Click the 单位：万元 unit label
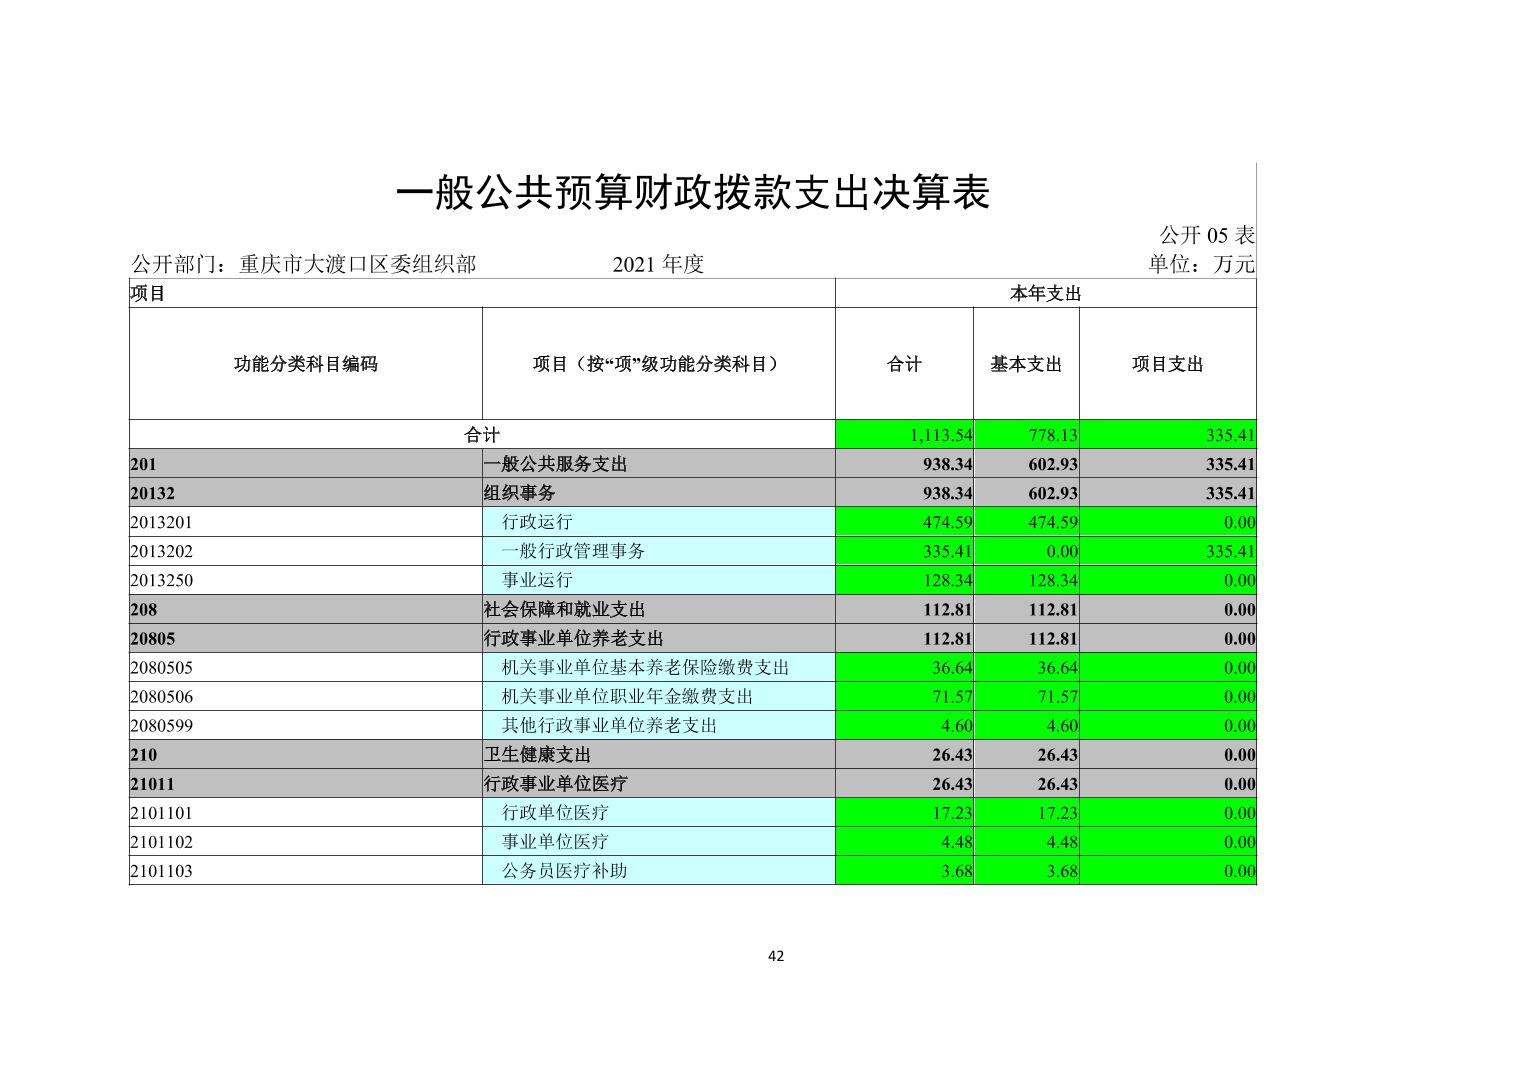This screenshot has height=1074, width=1520. pyautogui.click(x=1201, y=264)
